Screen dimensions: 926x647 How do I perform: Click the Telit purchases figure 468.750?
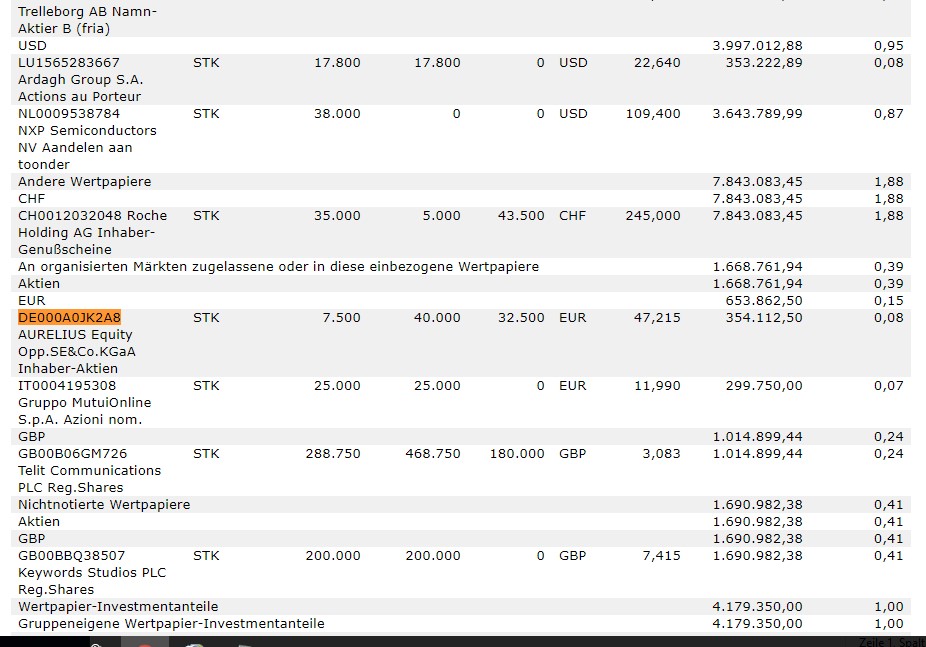433,454
